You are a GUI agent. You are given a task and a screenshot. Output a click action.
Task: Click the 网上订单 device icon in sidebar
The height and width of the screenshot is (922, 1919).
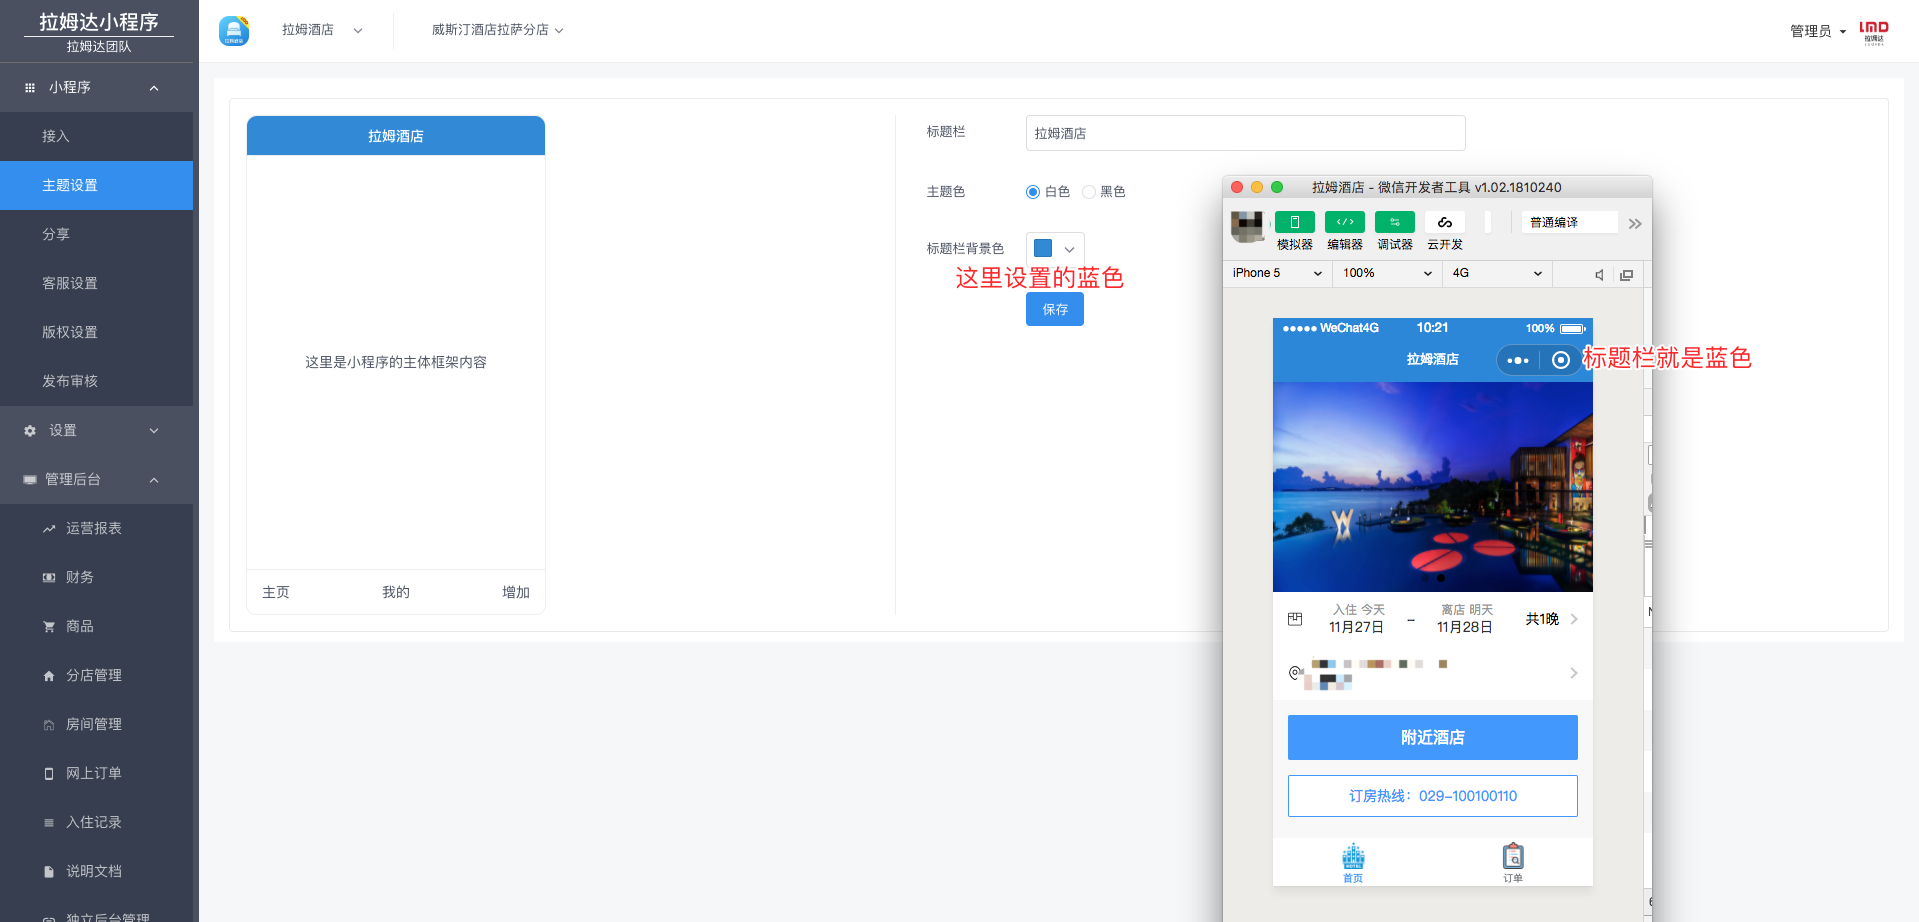coord(49,774)
